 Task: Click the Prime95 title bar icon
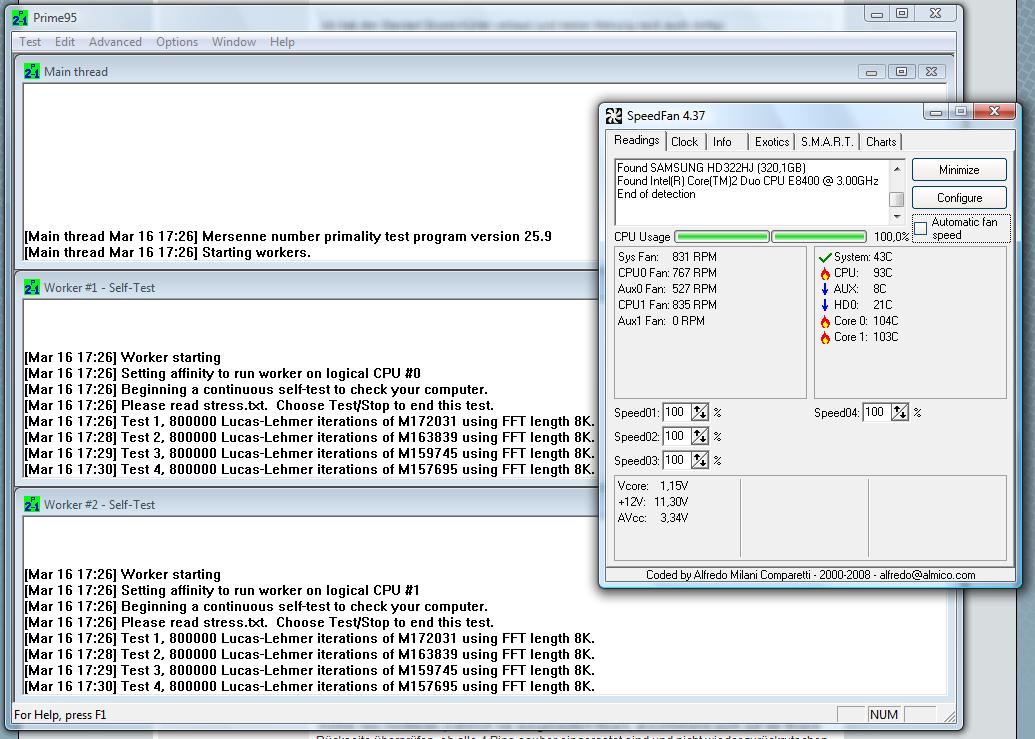pyautogui.click(x=20, y=18)
